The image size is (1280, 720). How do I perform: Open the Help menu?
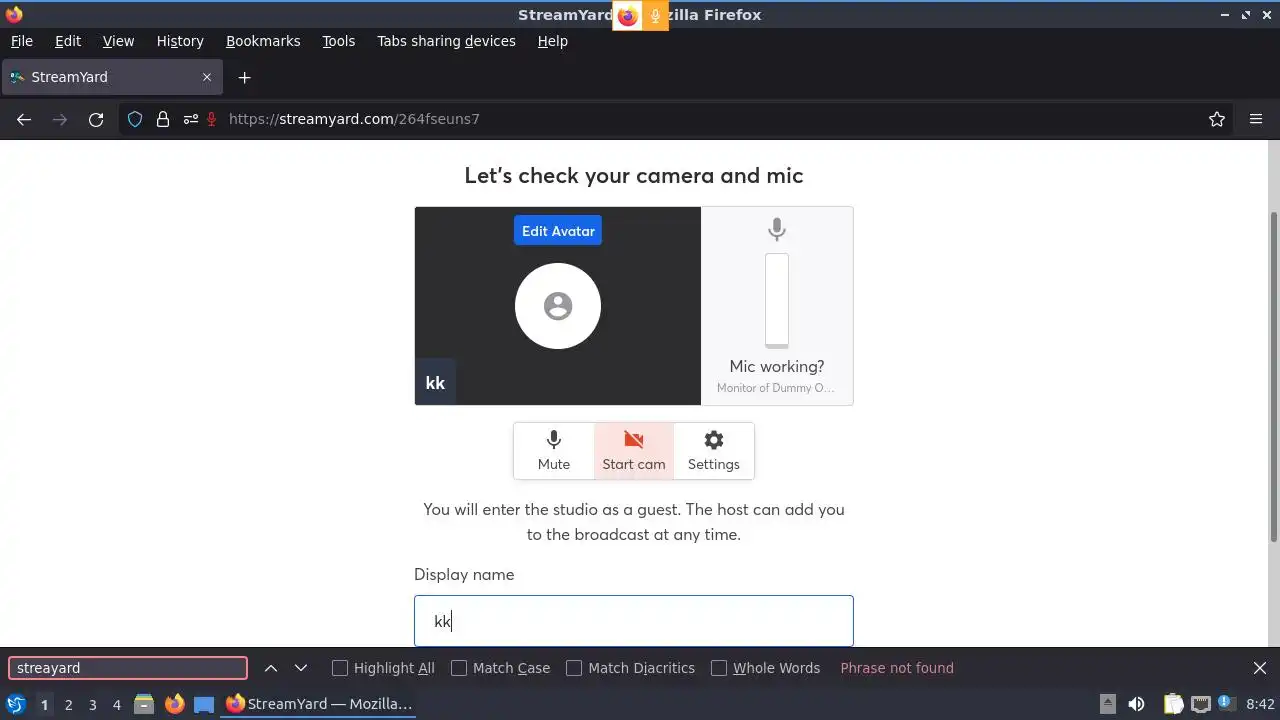[552, 41]
